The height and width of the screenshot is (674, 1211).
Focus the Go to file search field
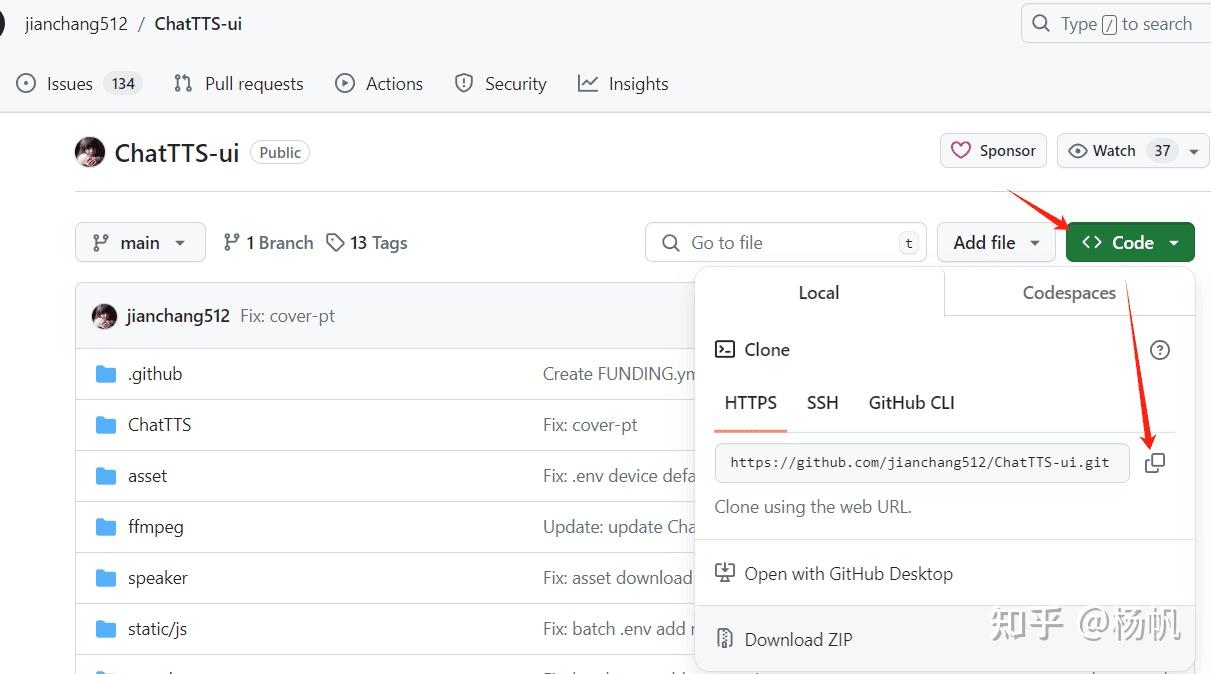pos(785,243)
